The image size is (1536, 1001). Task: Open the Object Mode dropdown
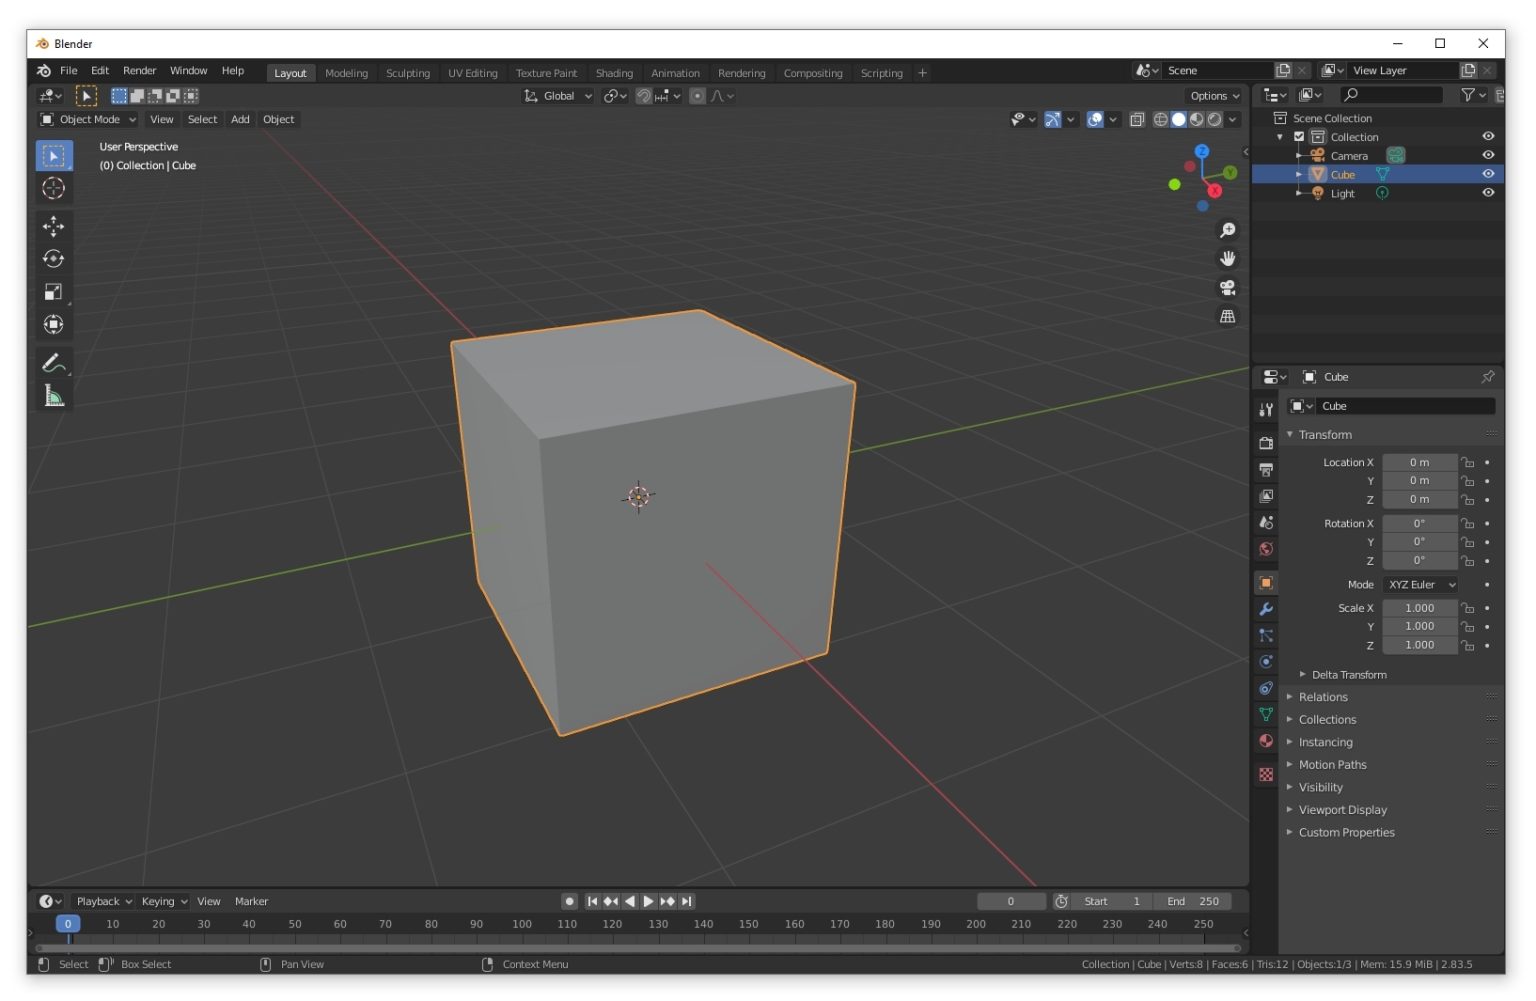pos(88,119)
